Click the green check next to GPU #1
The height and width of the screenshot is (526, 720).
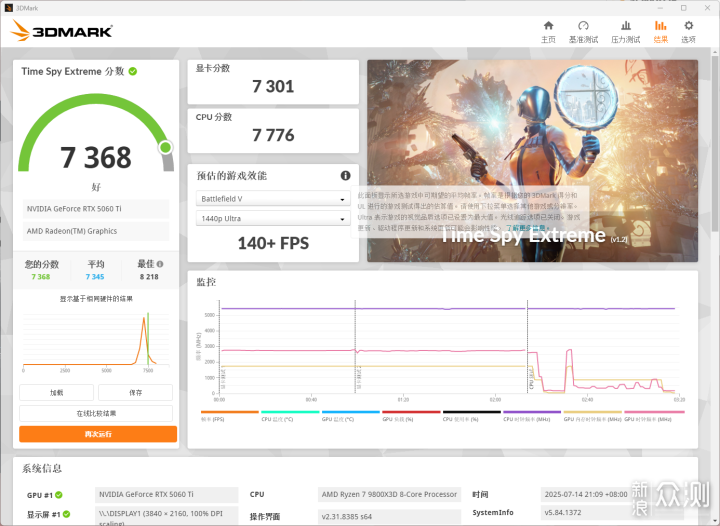tap(59, 495)
